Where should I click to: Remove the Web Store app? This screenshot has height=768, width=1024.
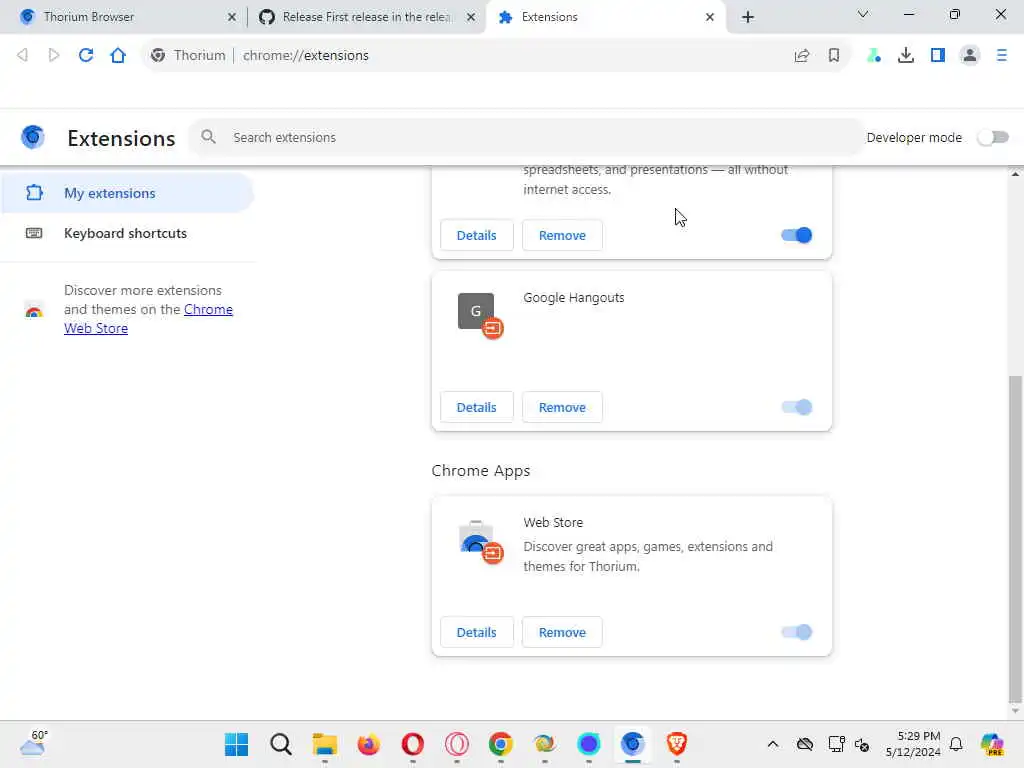(562, 632)
